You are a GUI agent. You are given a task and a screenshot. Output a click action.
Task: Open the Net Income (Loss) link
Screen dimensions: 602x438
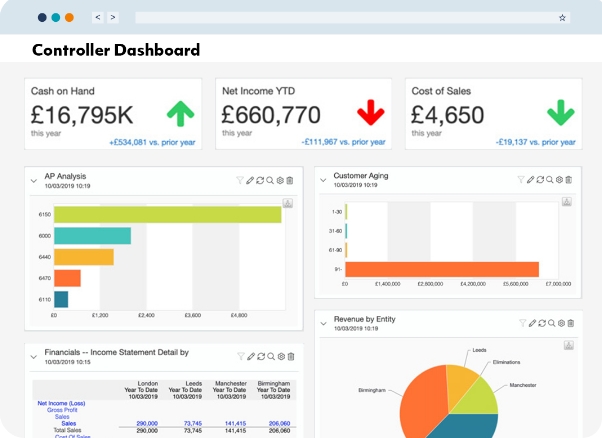61,404
